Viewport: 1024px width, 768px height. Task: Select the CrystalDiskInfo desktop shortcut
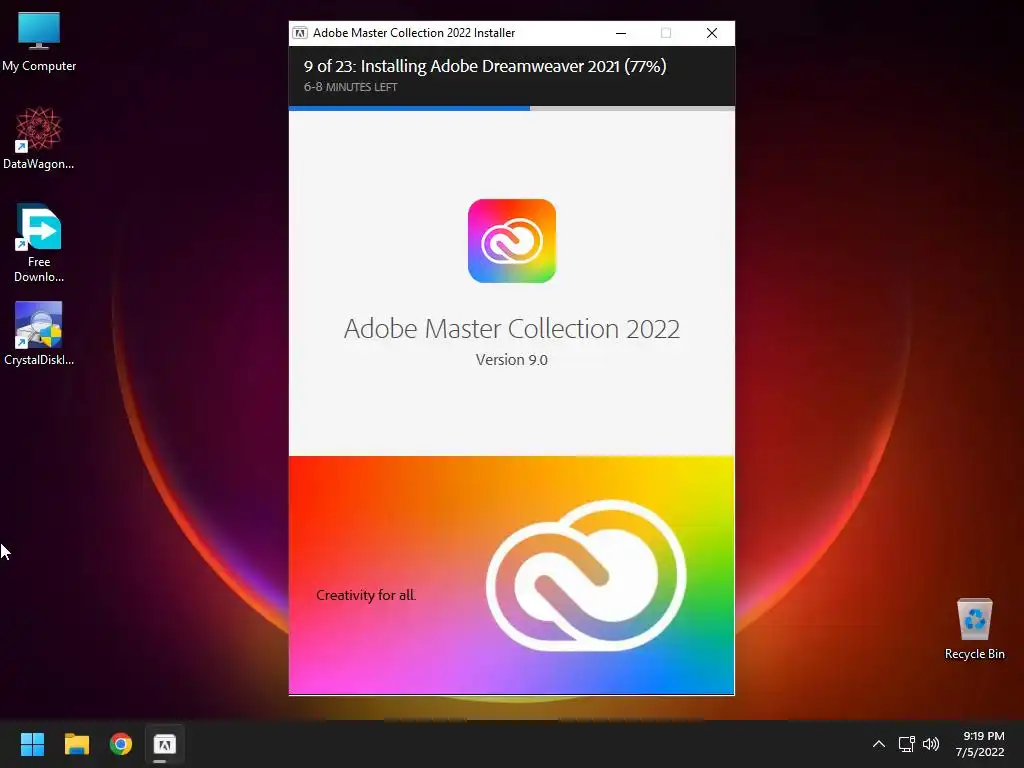39,333
